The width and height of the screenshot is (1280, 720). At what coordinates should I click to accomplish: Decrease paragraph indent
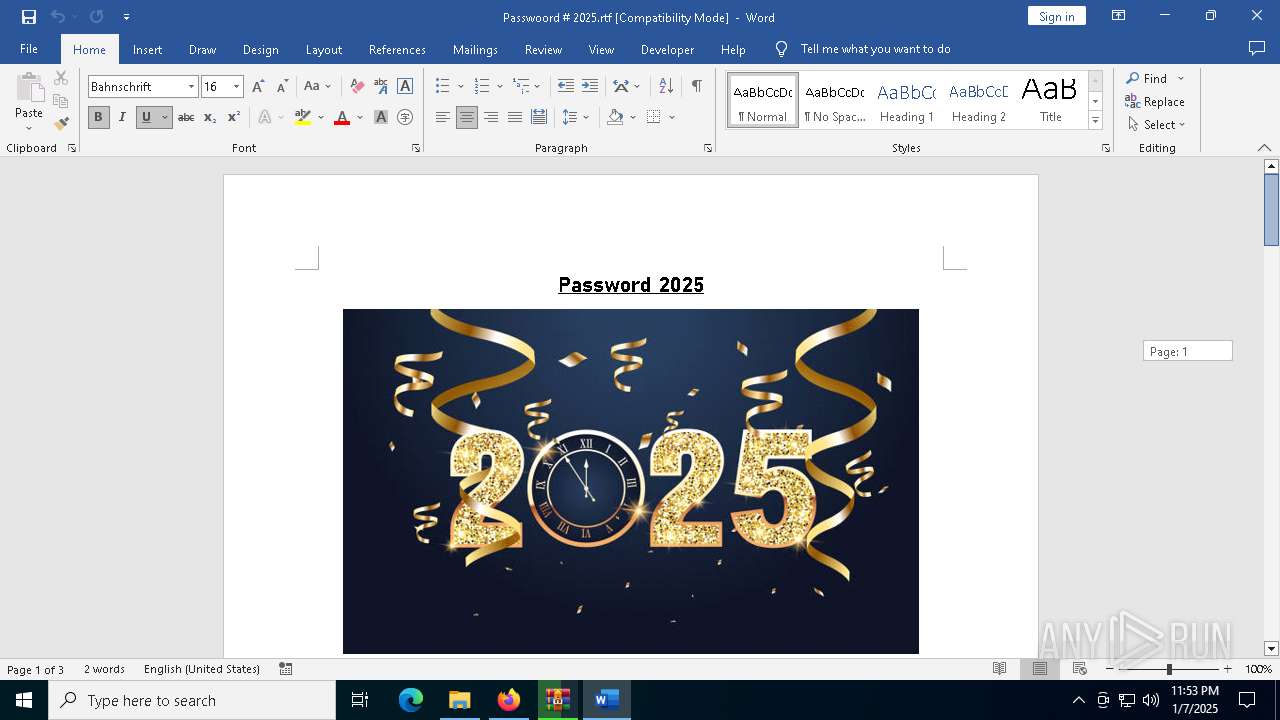tap(566, 86)
